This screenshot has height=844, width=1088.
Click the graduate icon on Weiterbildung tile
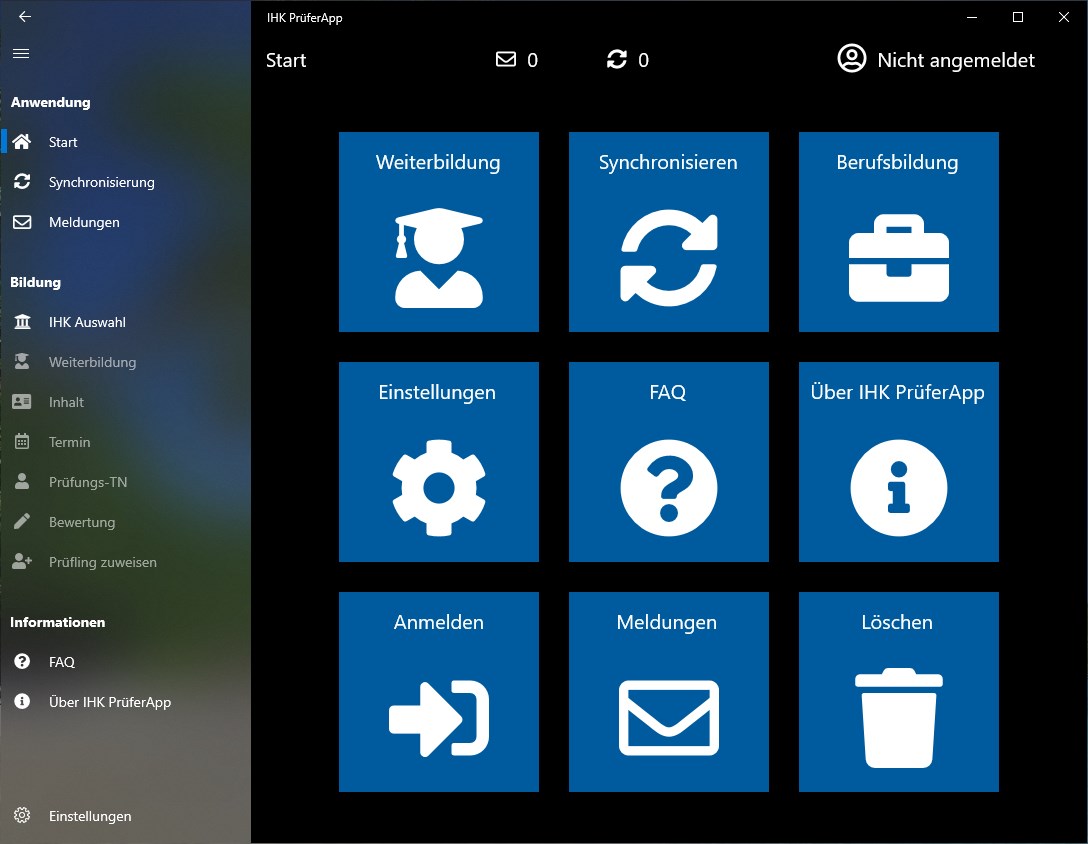point(439,258)
